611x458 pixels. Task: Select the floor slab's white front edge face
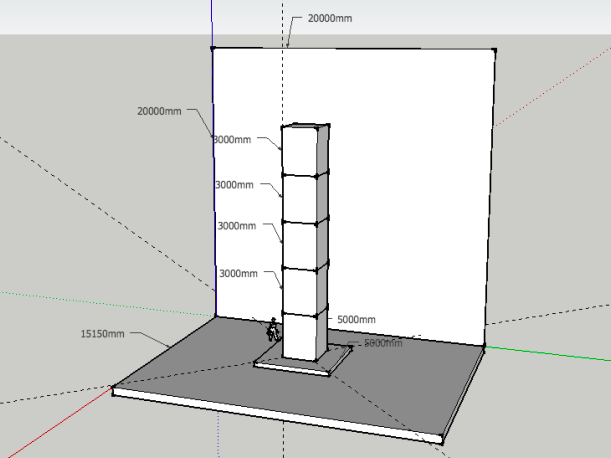point(277,415)
